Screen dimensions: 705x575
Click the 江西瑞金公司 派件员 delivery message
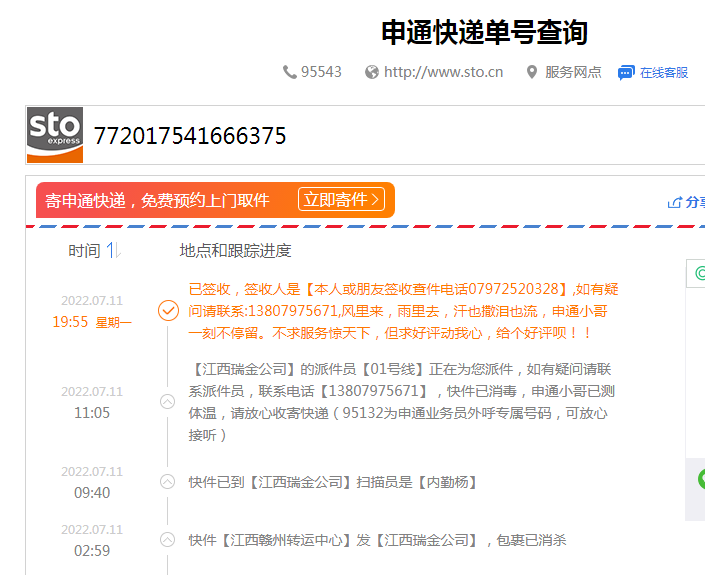coord(402,402)
